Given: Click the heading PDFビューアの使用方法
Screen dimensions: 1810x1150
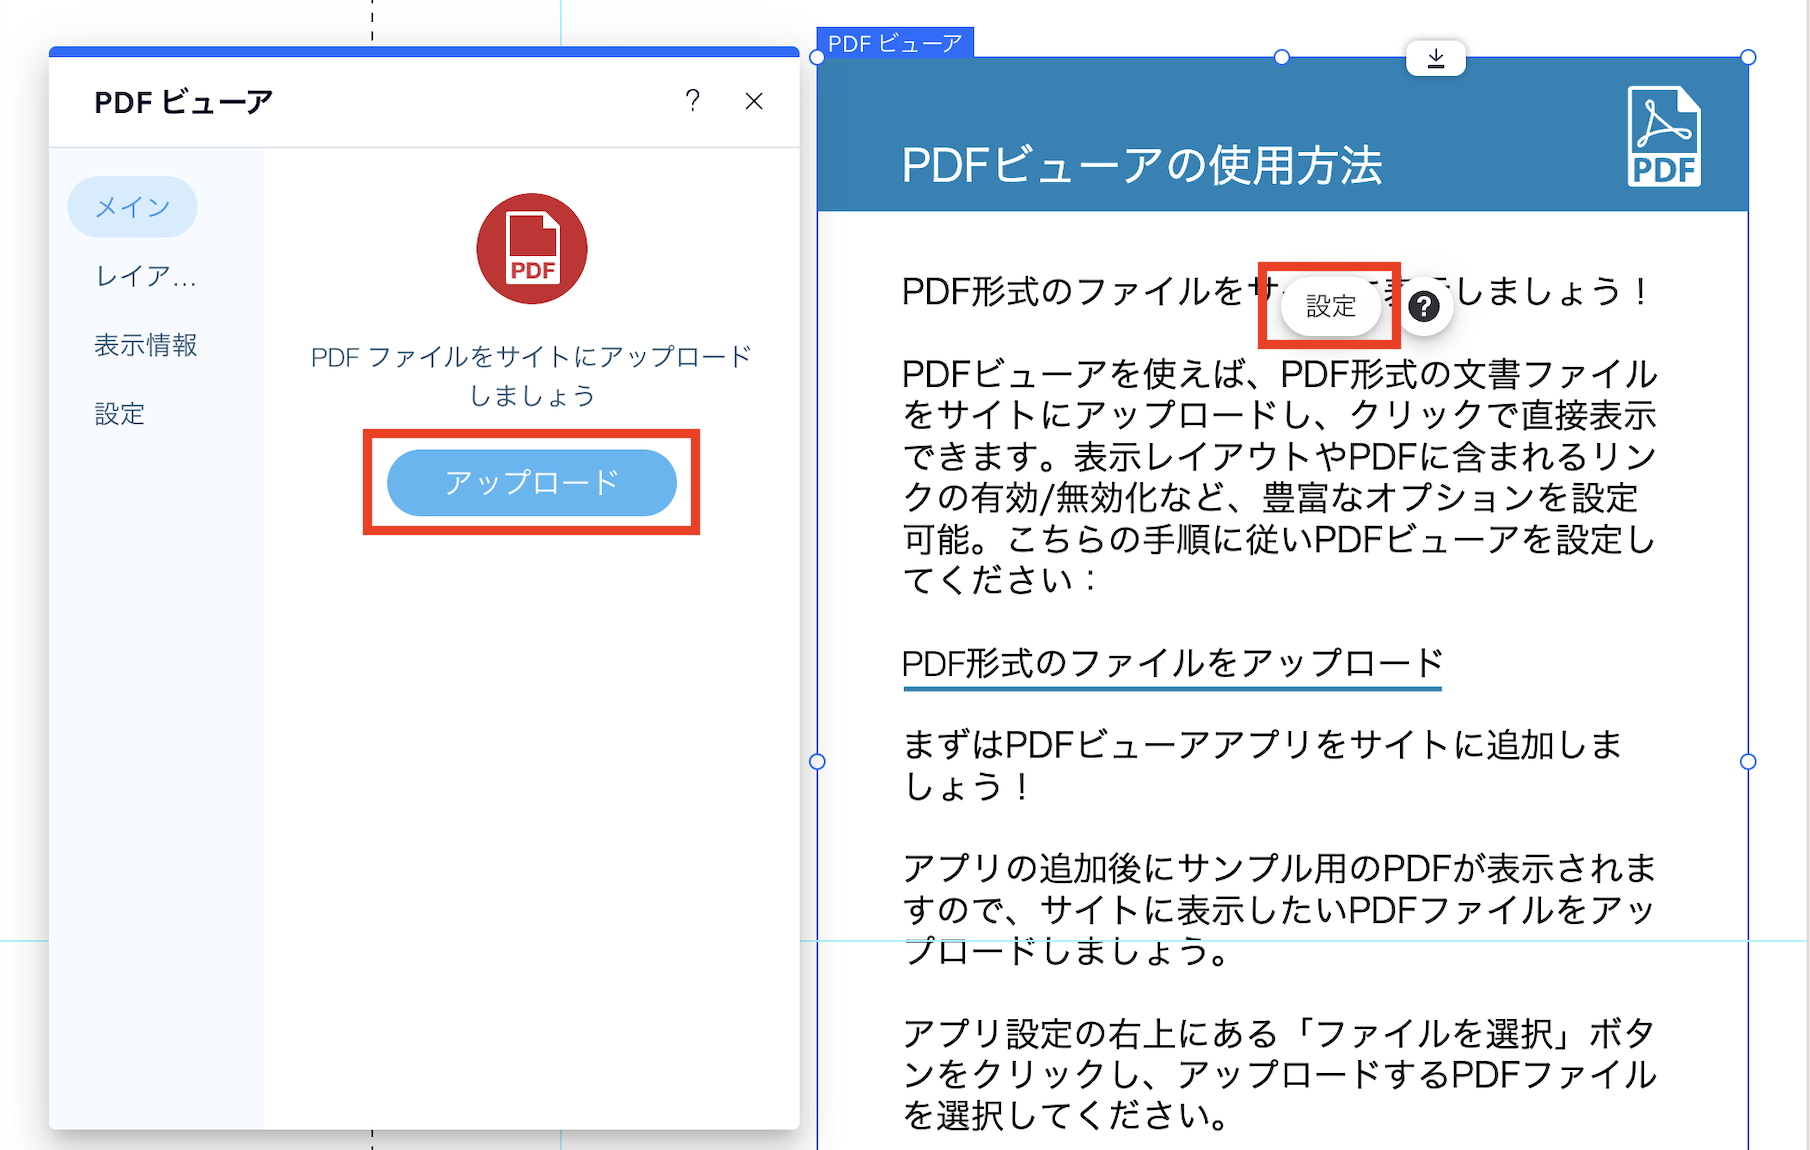Looking at the screenshot, I should click(x=1140, y=168).
